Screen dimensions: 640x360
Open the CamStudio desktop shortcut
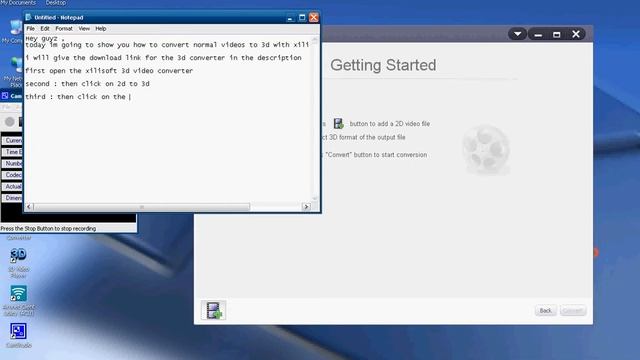point(18,335)
